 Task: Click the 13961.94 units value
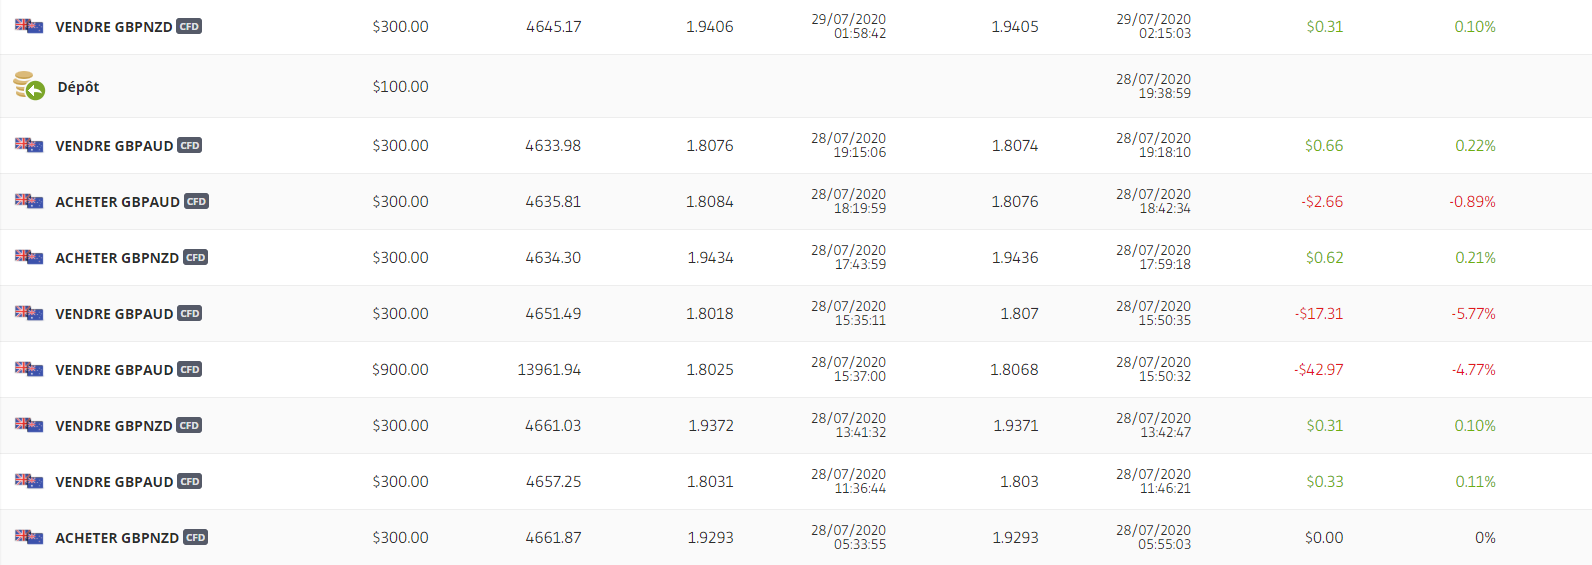(549, 370)
